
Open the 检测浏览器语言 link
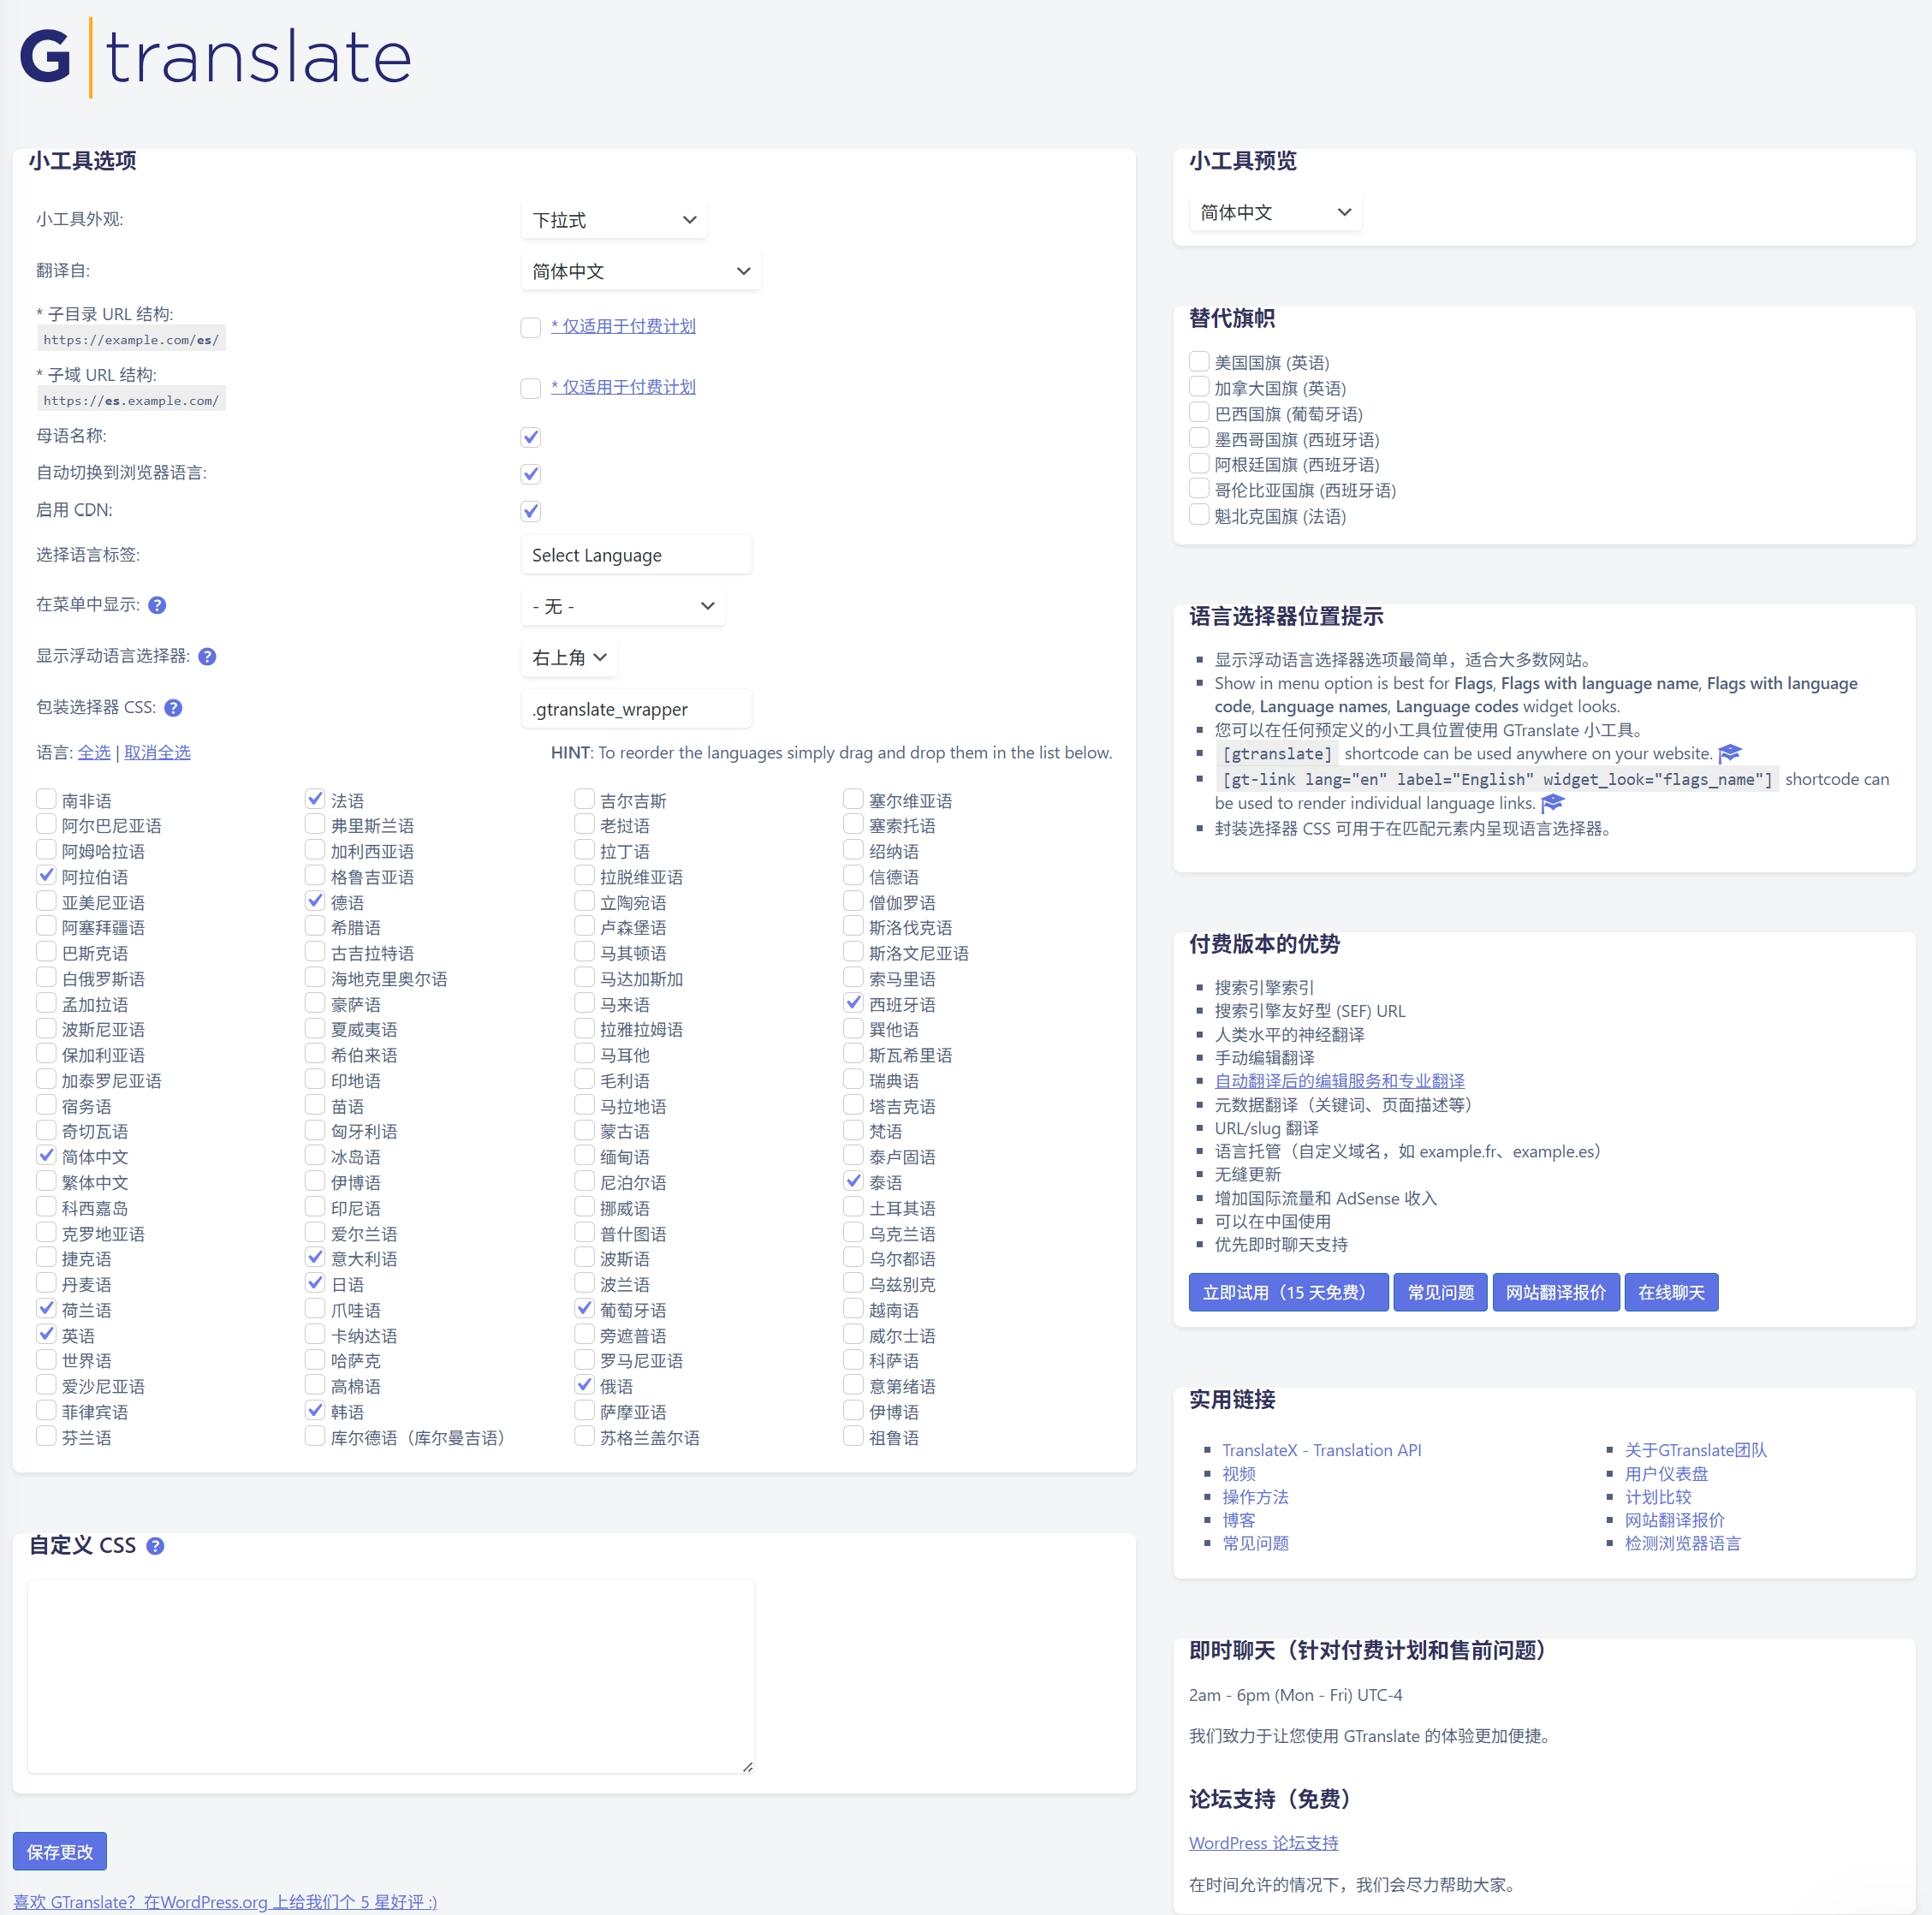[x=1682, y=1543]
